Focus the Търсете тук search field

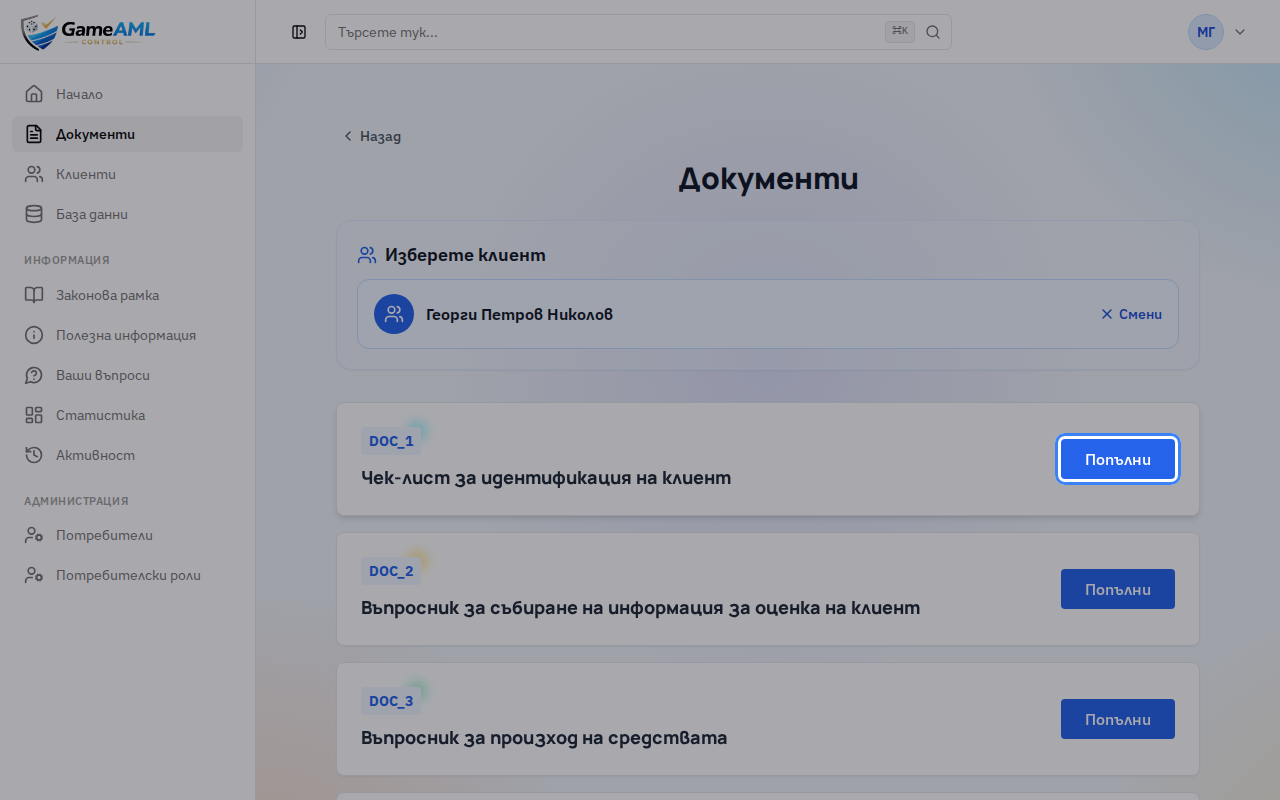(638, 32)
